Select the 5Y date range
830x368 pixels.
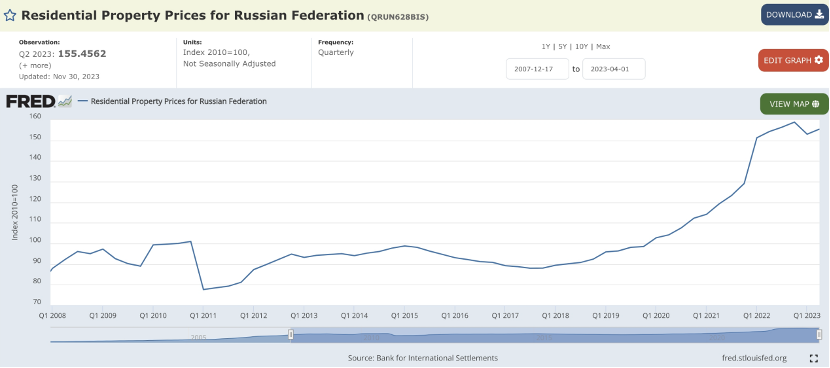click(562, 47)
